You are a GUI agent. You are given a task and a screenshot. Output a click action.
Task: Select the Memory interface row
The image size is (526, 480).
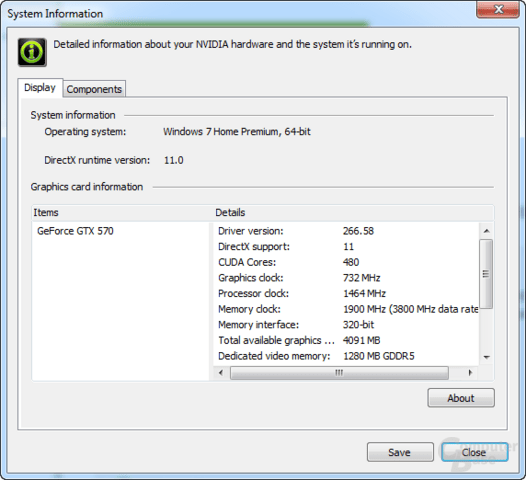[x=346, y=325]
